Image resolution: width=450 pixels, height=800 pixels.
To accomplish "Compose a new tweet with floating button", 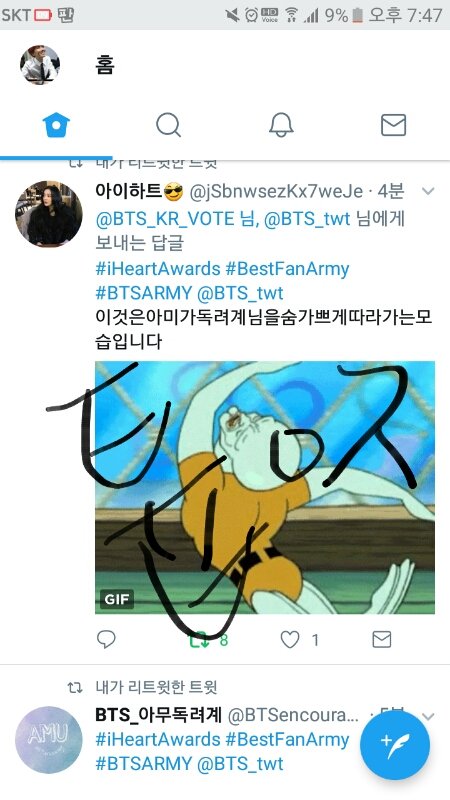I will (395, 745).
